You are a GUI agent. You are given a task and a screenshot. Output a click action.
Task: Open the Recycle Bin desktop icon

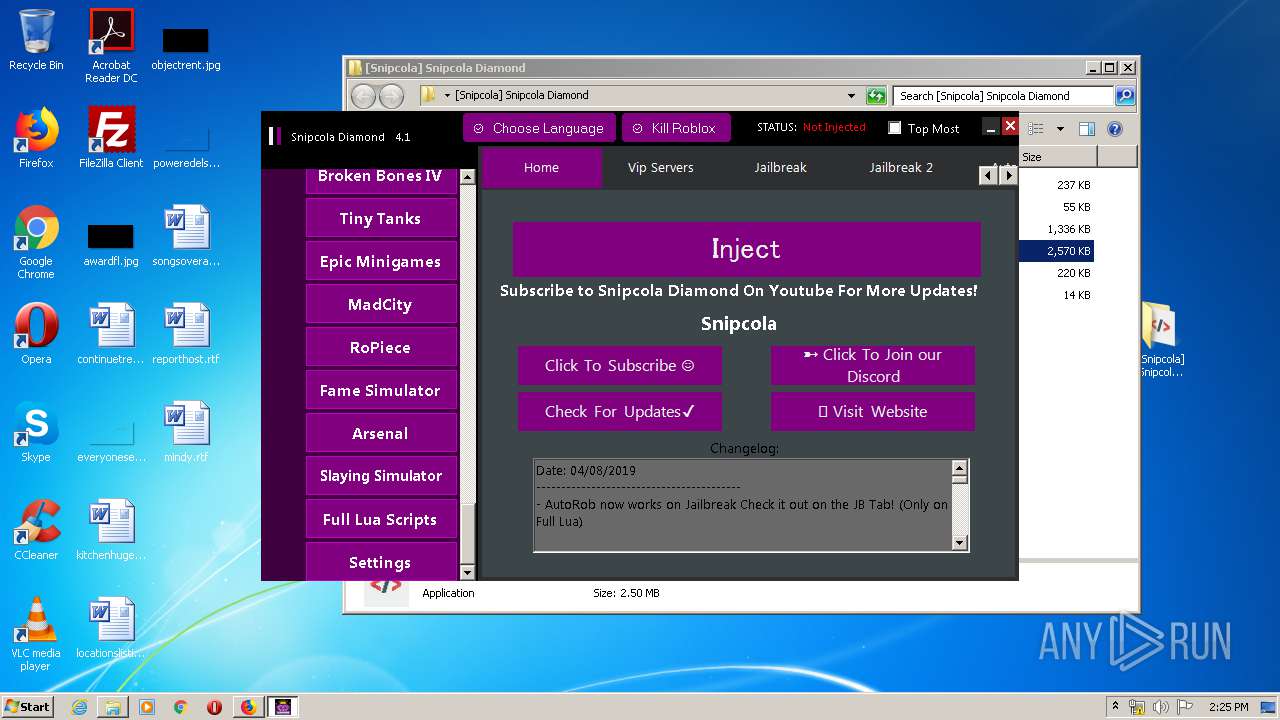[36, 40]
